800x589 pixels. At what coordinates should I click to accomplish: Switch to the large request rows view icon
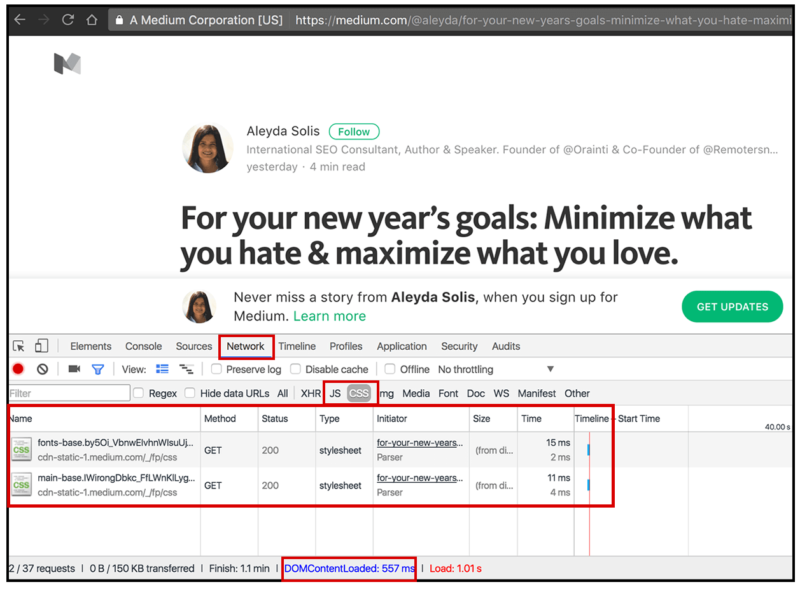coord(162,369)
